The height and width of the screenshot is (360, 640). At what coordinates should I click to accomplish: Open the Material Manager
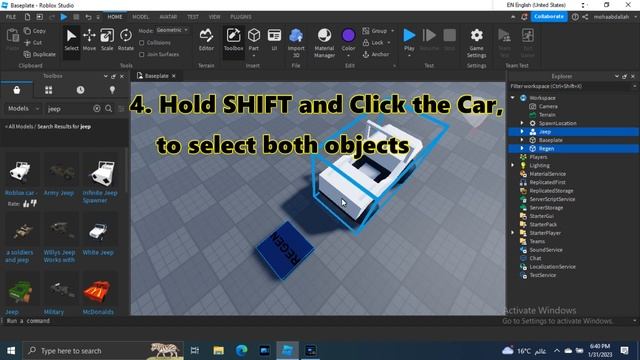pyautogui.click(x=324, y=43)
